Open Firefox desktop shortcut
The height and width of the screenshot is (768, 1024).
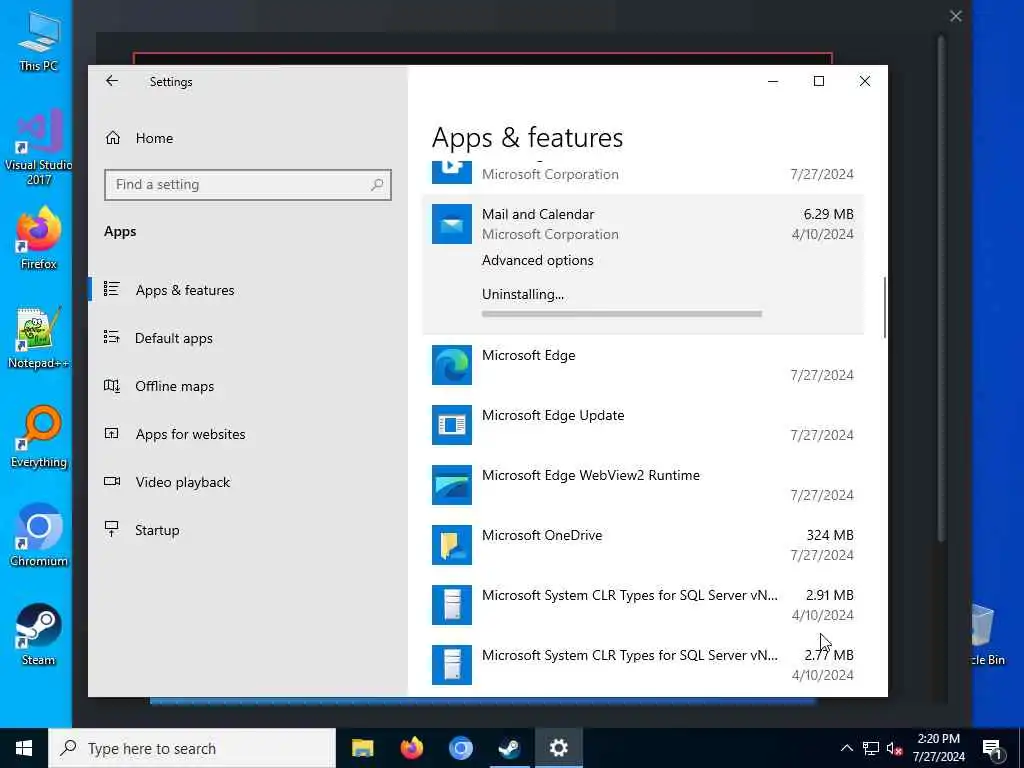(38, 238)
